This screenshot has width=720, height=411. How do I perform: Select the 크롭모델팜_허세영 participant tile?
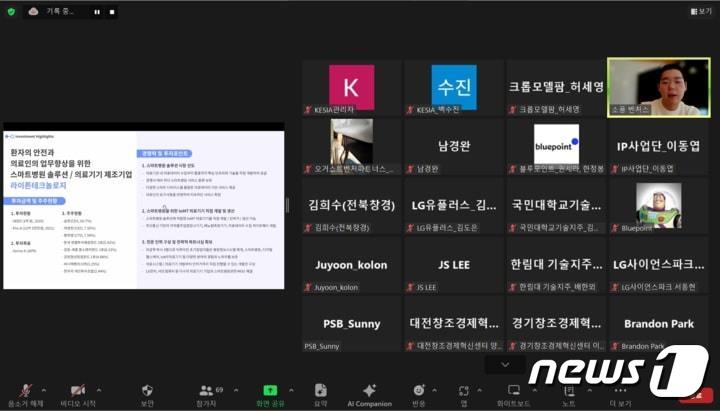(x=556, y=87)
